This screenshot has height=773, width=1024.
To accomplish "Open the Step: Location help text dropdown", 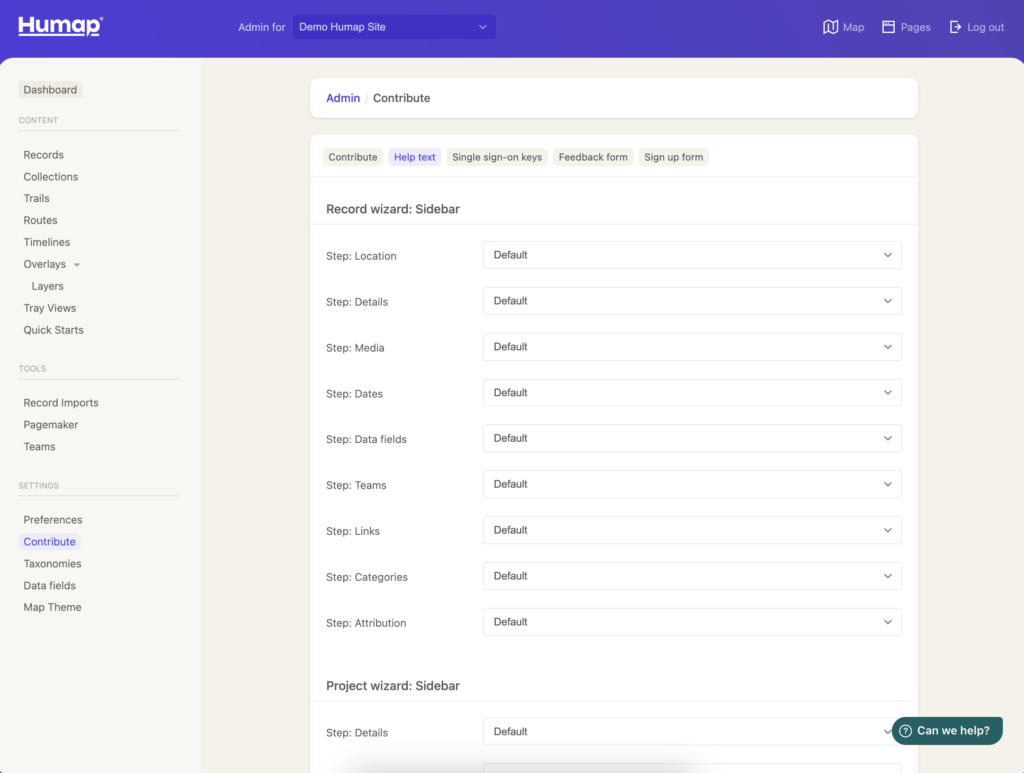I will pos(691,255).
